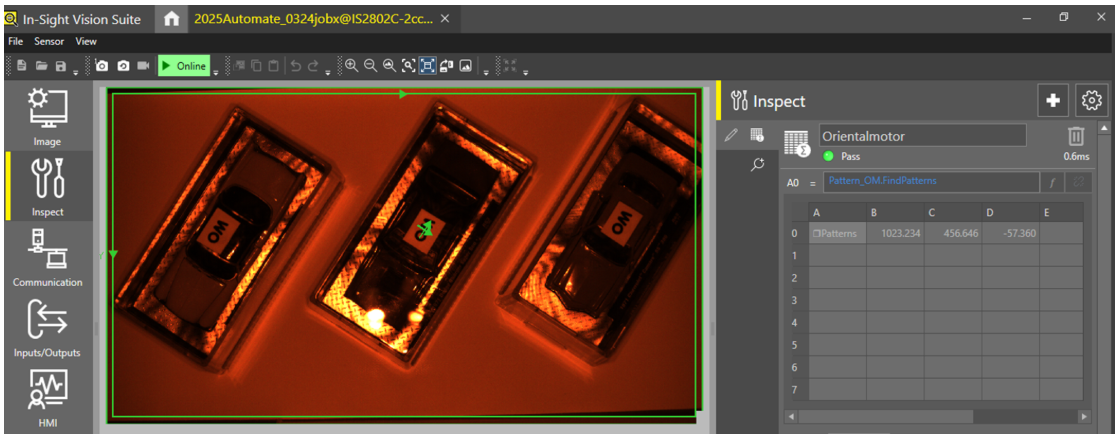Click the Redo arrow
This screenshot has width=1118, height=437.
coord(314,66)
